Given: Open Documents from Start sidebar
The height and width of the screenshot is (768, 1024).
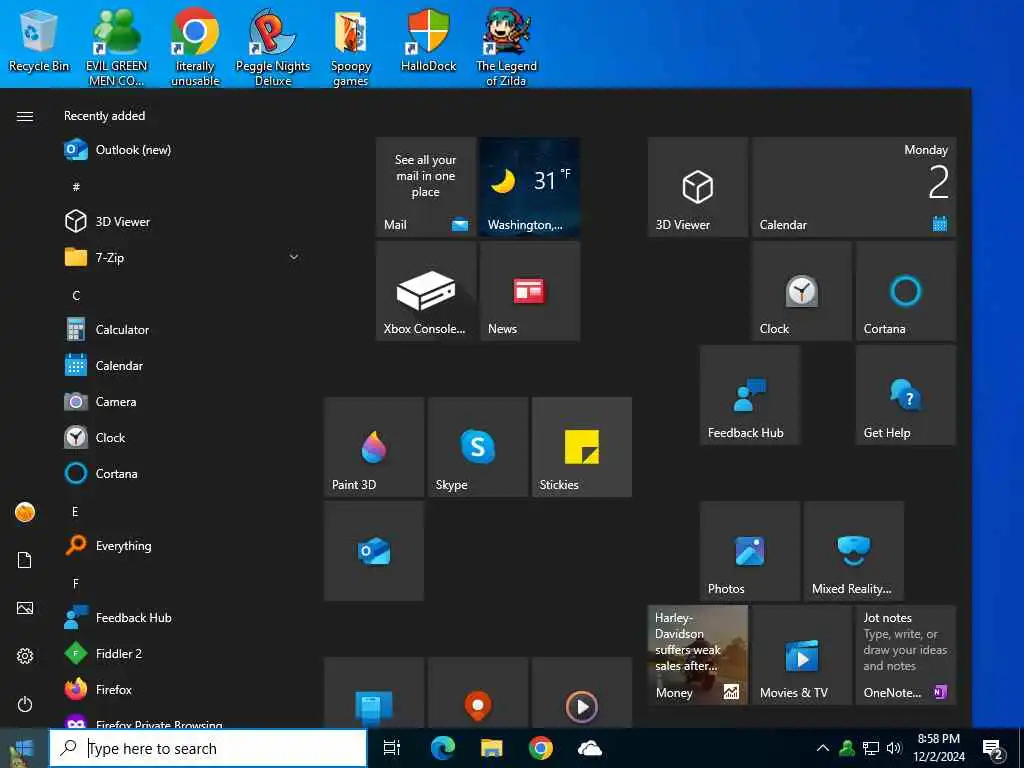Looking at the screenshot, I should point(25,560).
